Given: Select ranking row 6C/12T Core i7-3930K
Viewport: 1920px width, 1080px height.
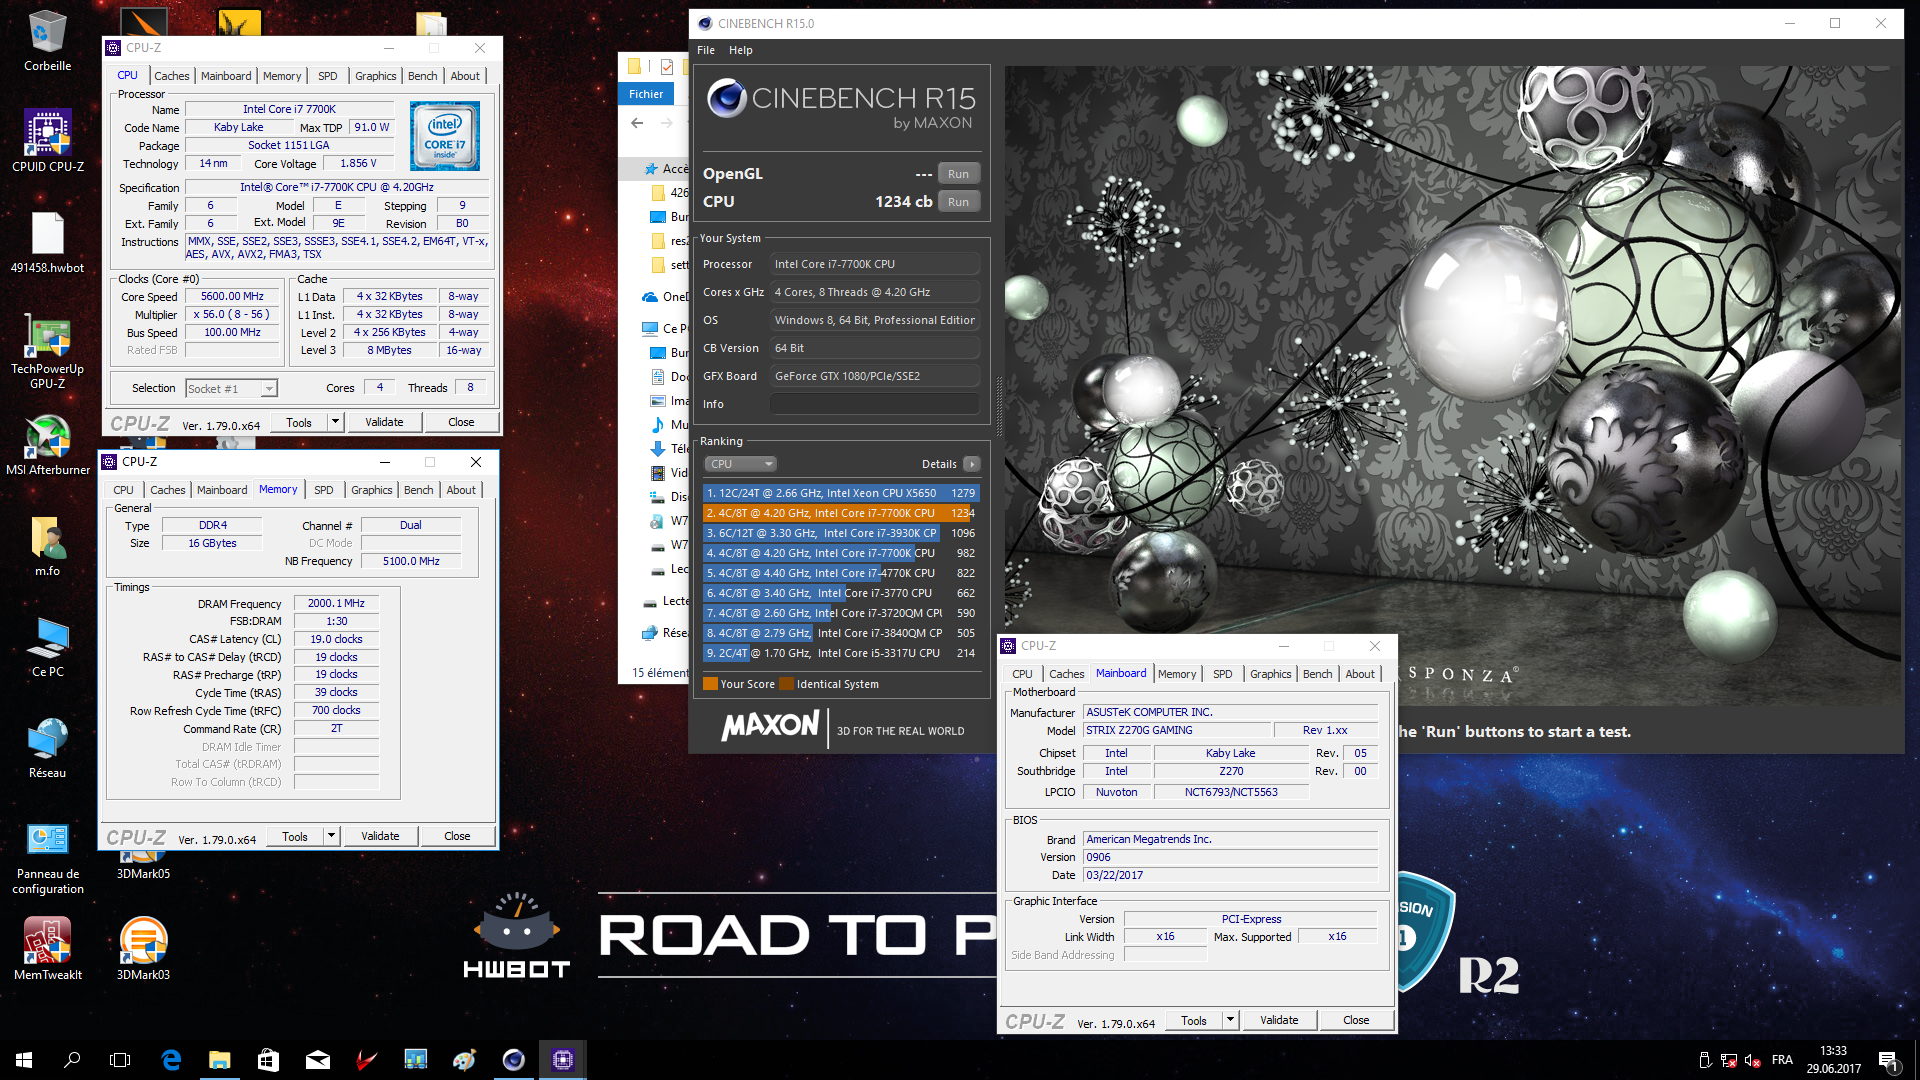Looking at the screenshot, I should click(x=840, y=533).
